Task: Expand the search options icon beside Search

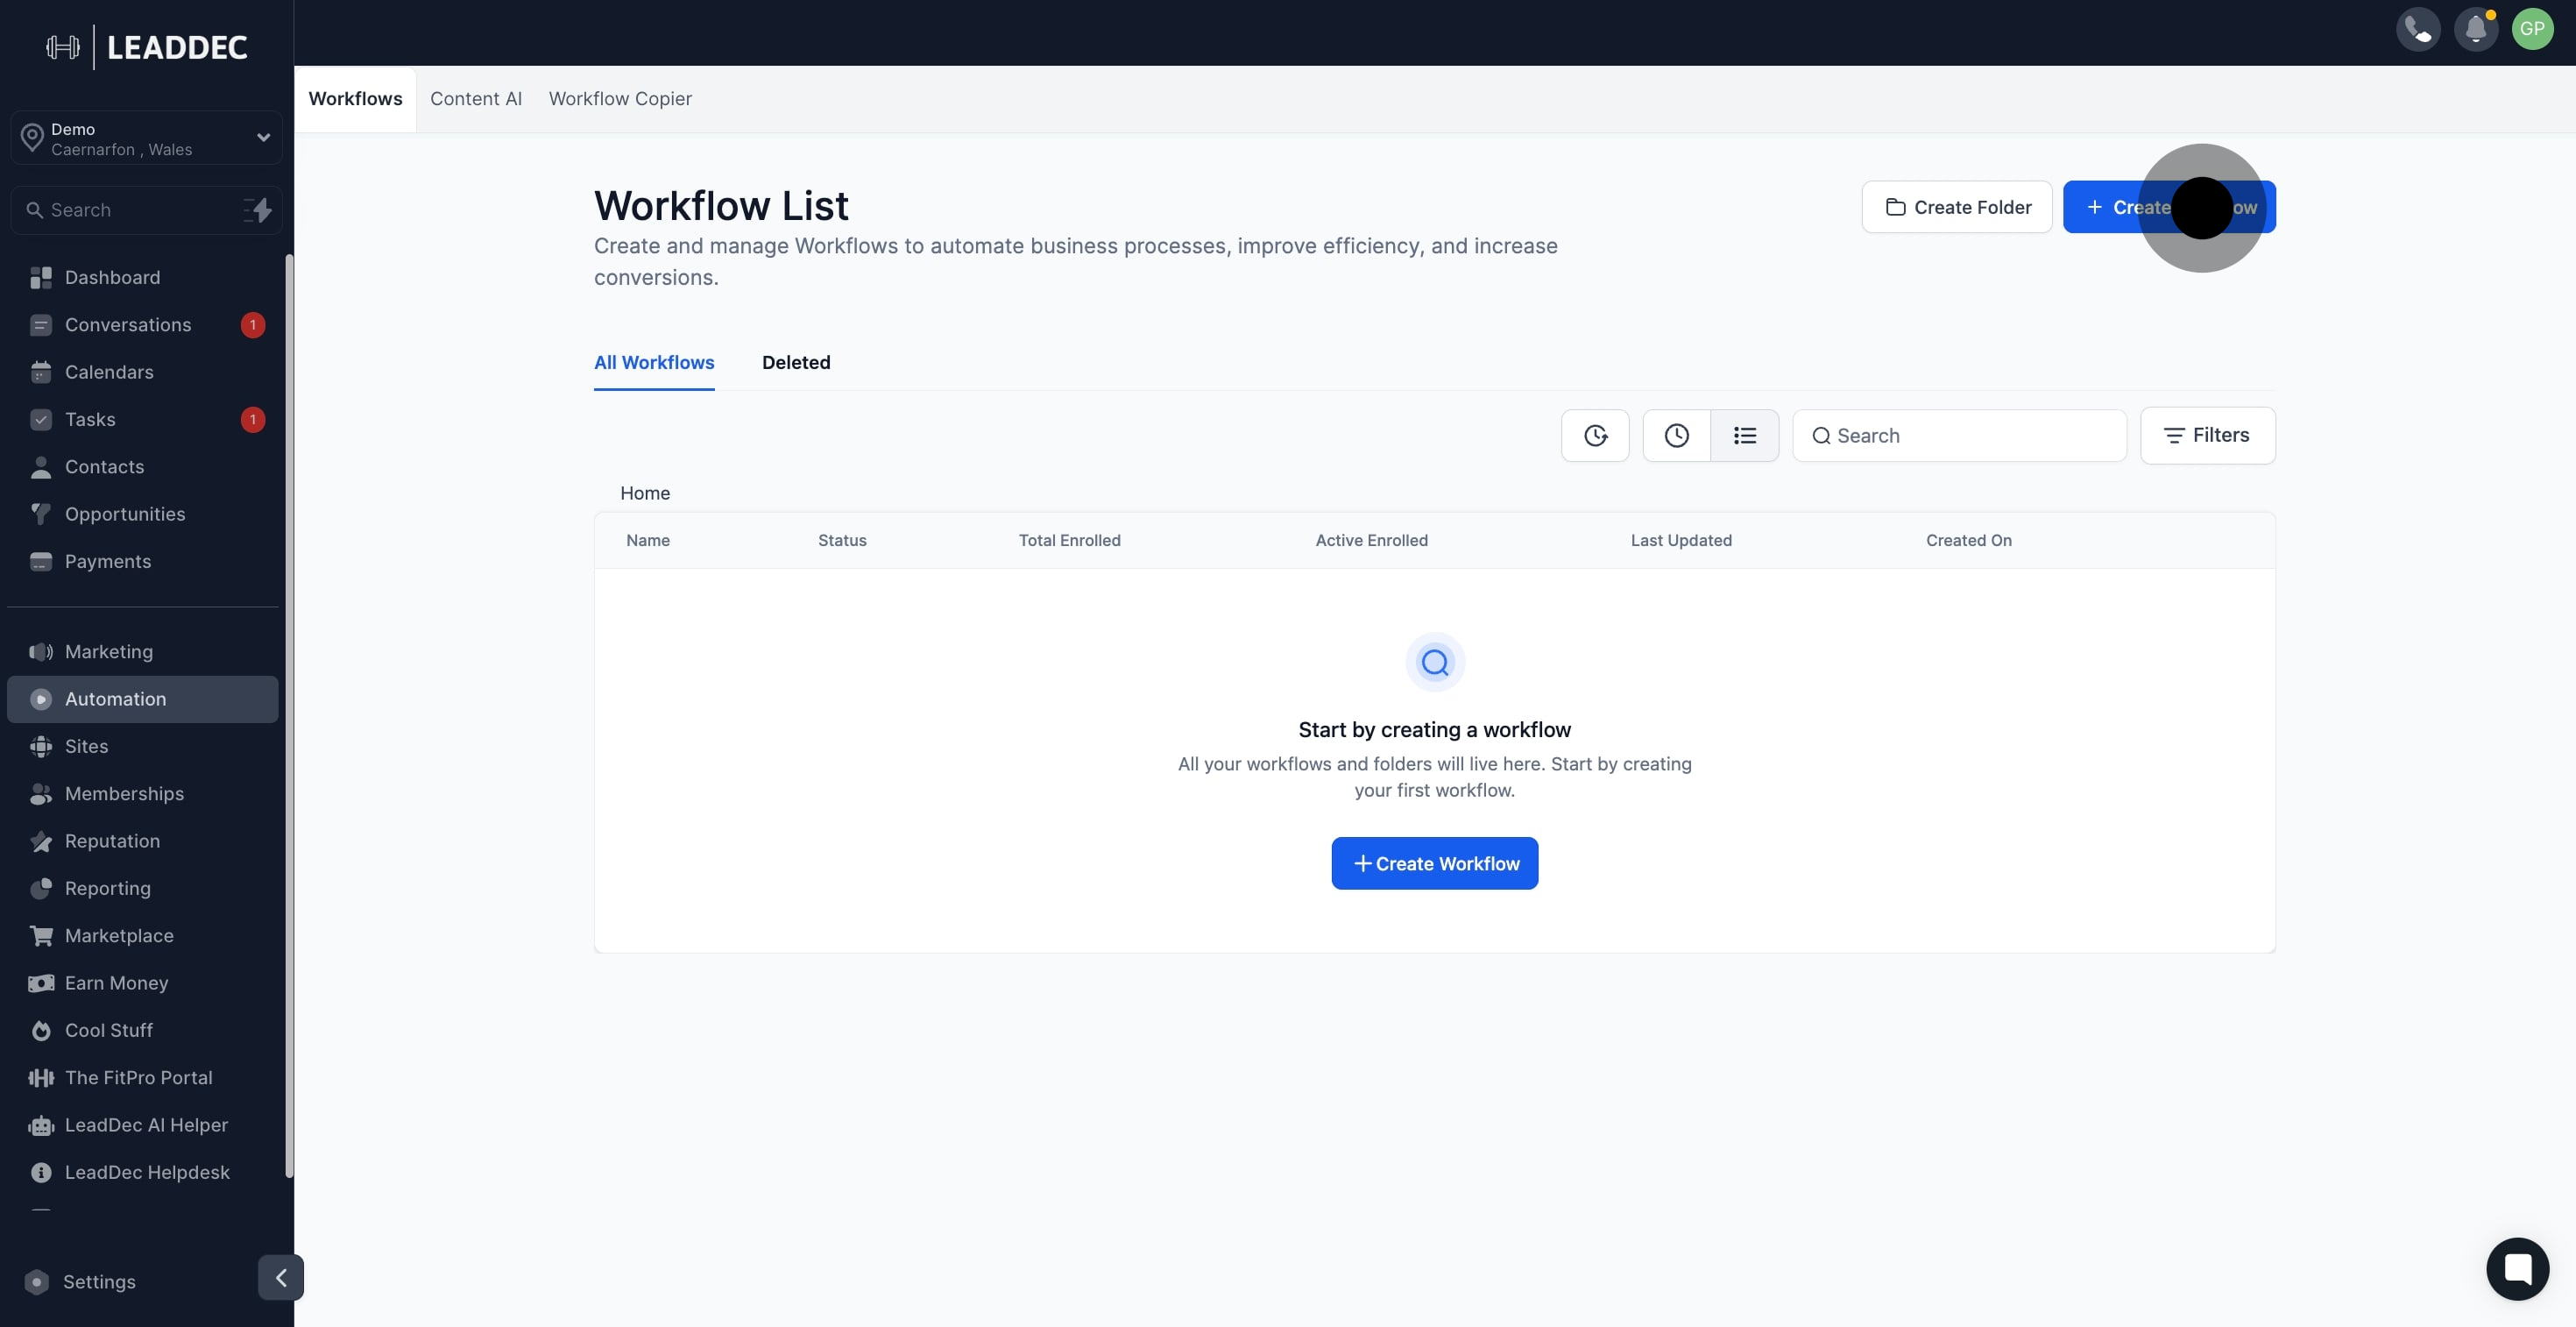Action: tap(257, 210)
